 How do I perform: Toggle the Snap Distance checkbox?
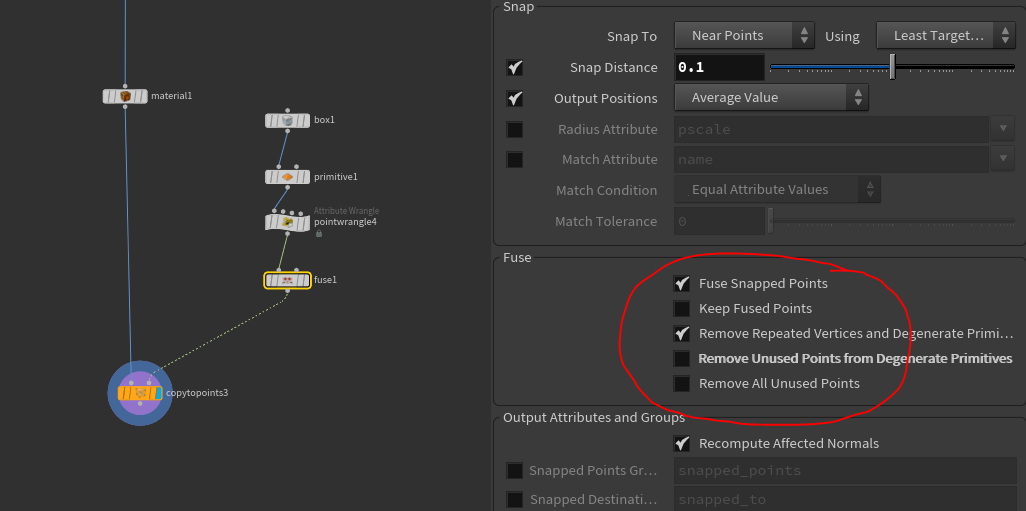tap(515, 68)
